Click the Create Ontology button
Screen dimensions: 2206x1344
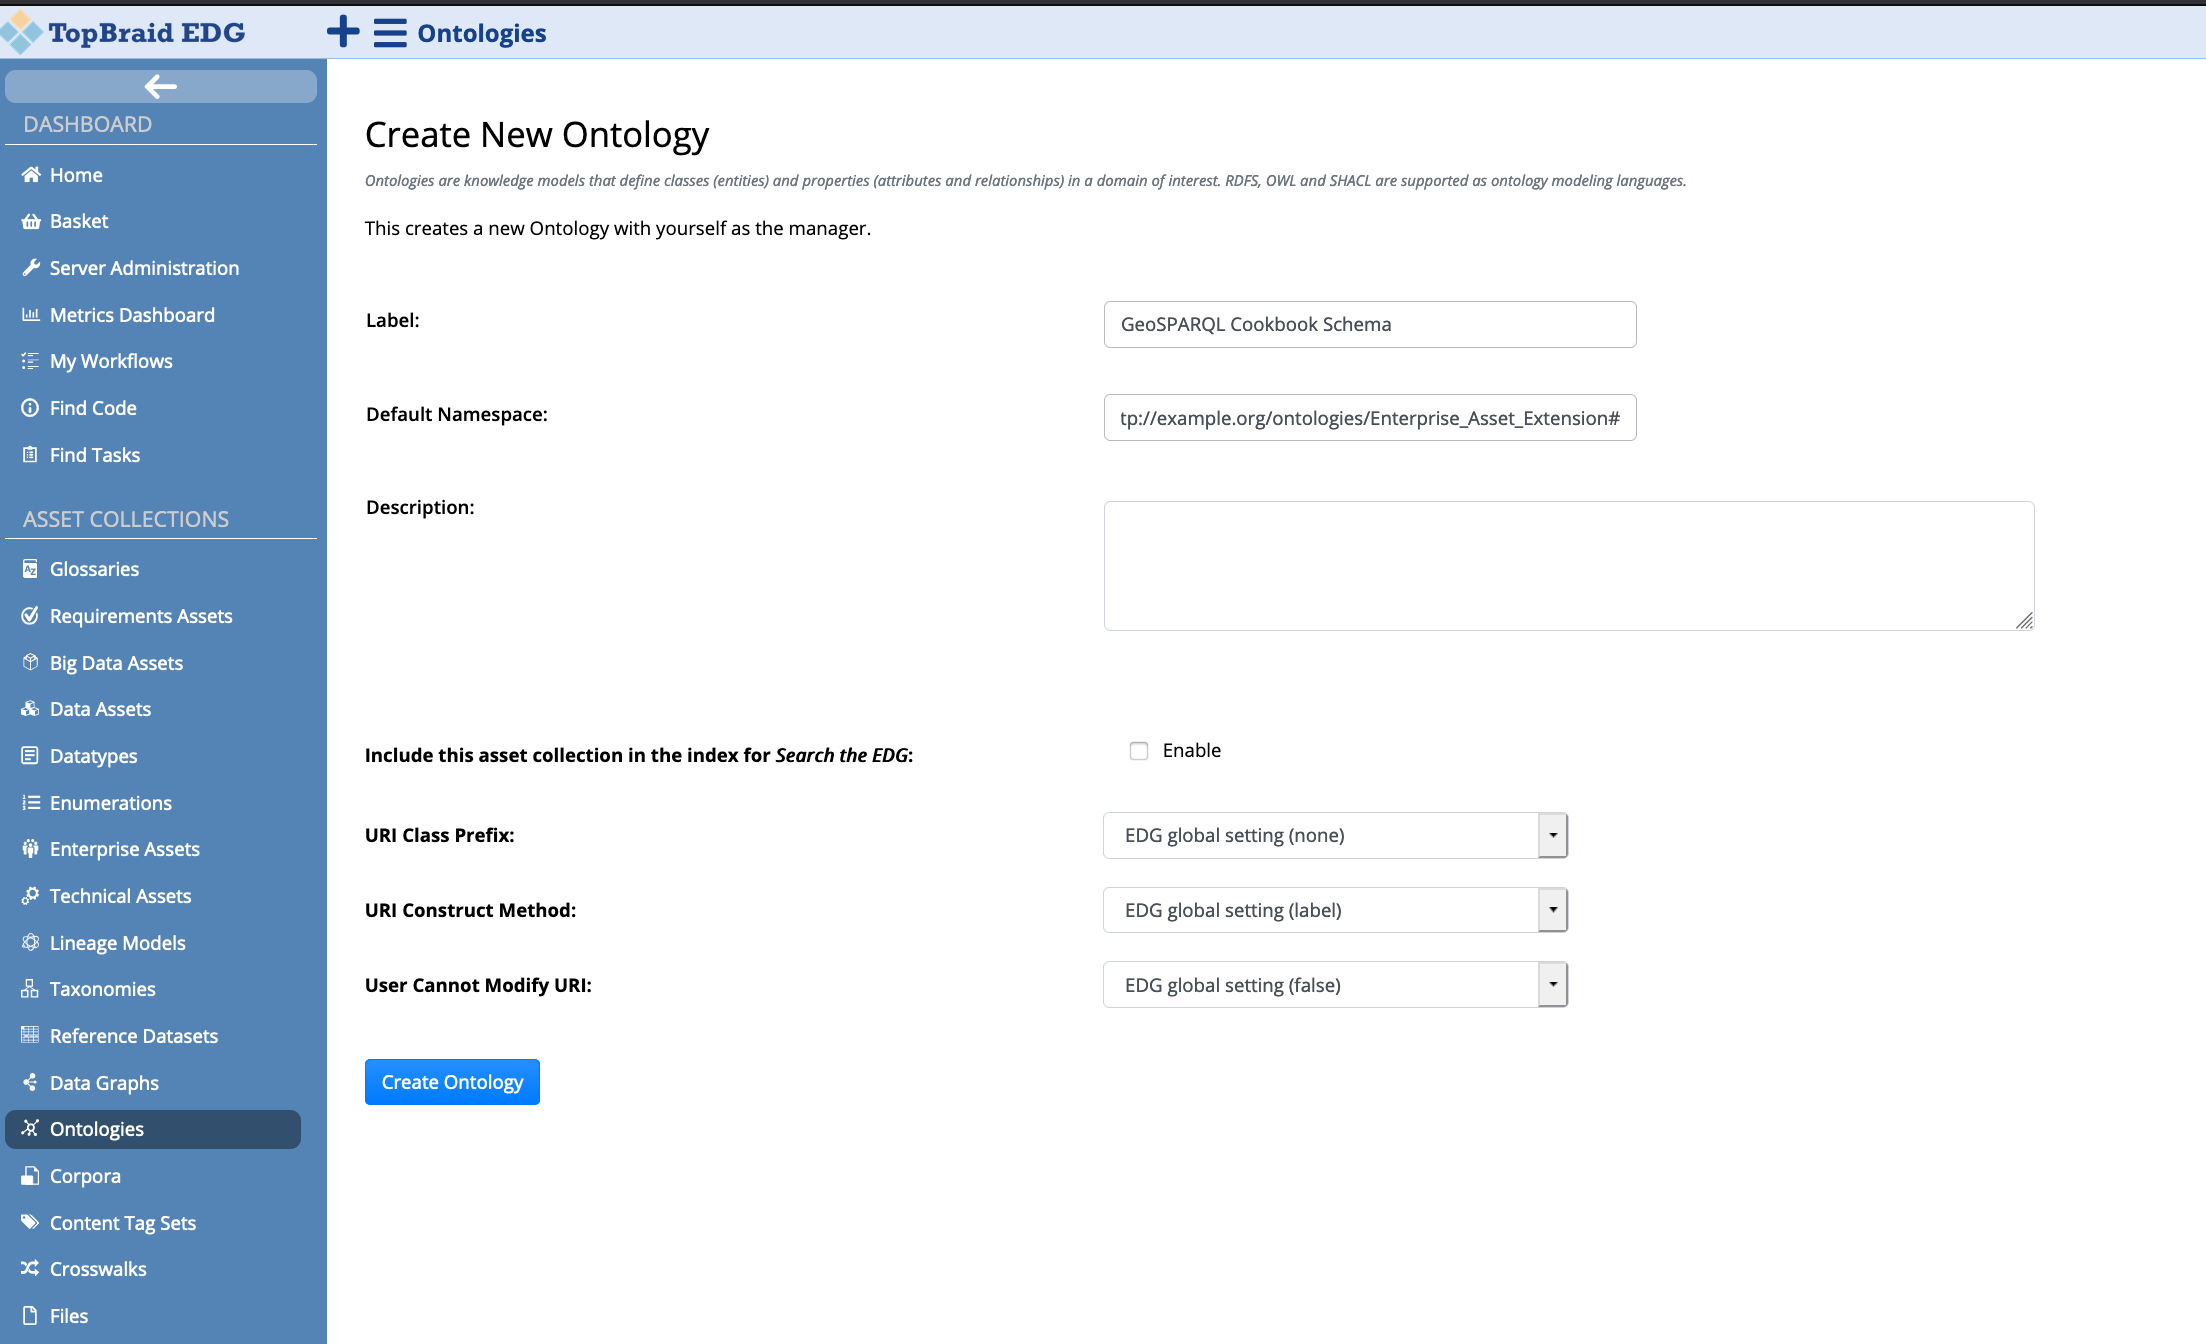click(x=452, y=1081)
